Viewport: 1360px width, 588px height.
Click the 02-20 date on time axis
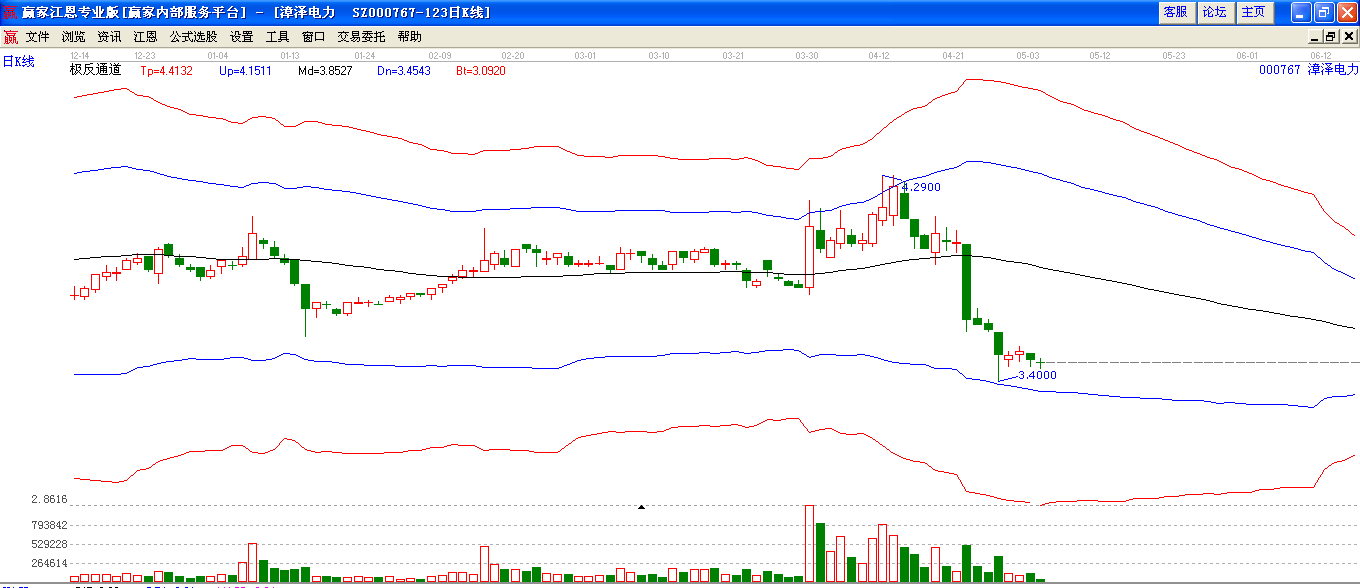tap(513, 55)
